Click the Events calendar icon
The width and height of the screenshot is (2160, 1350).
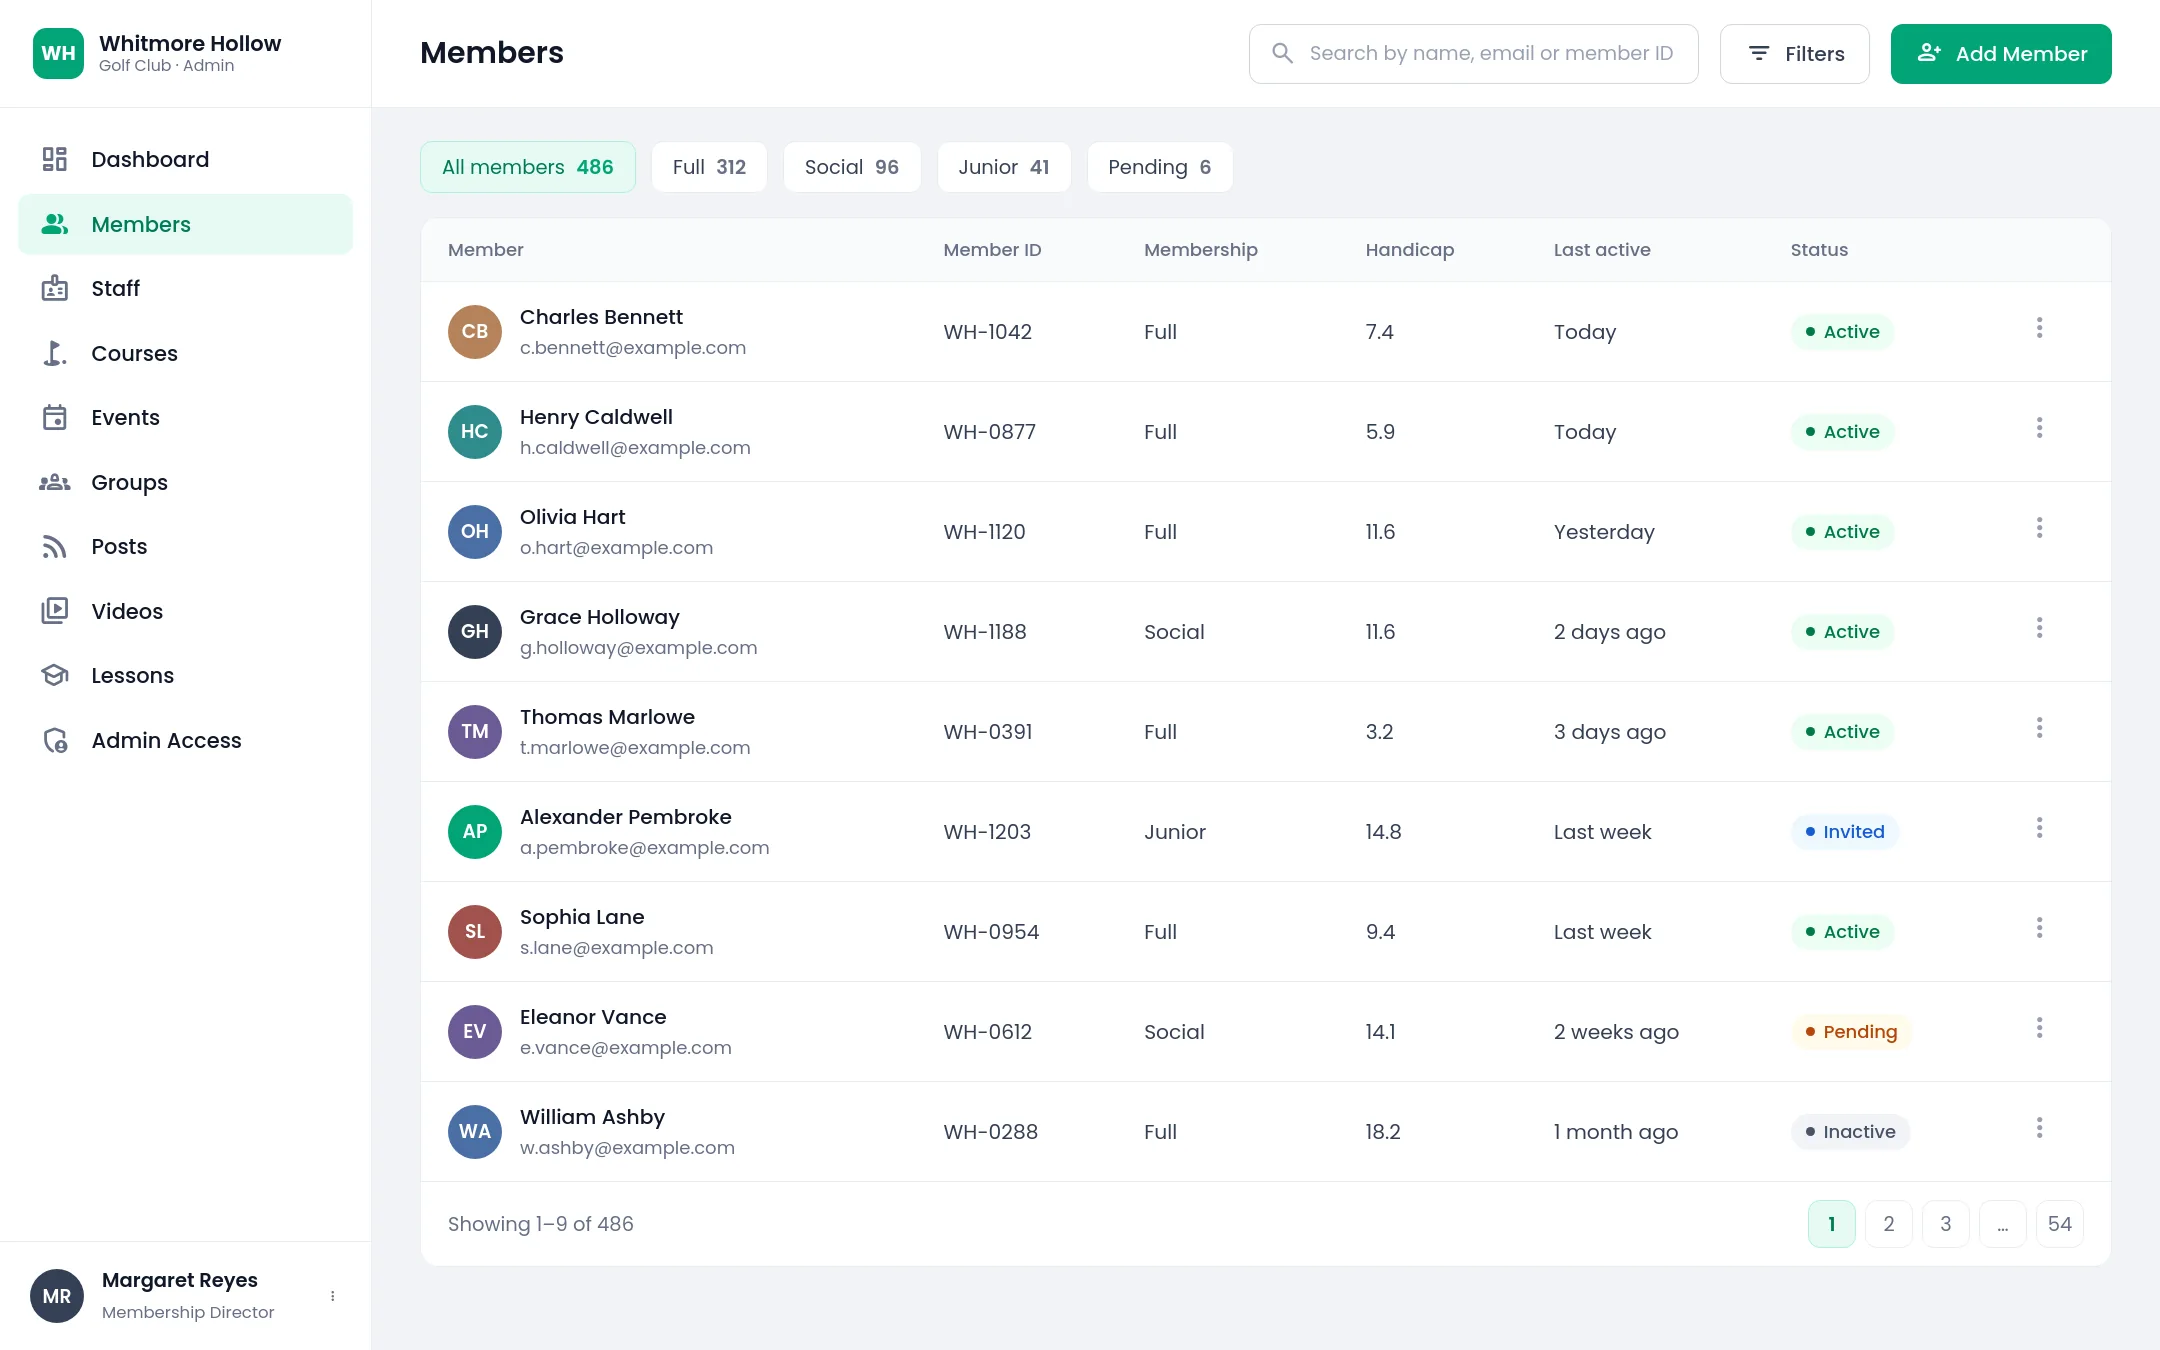[55, 417]
